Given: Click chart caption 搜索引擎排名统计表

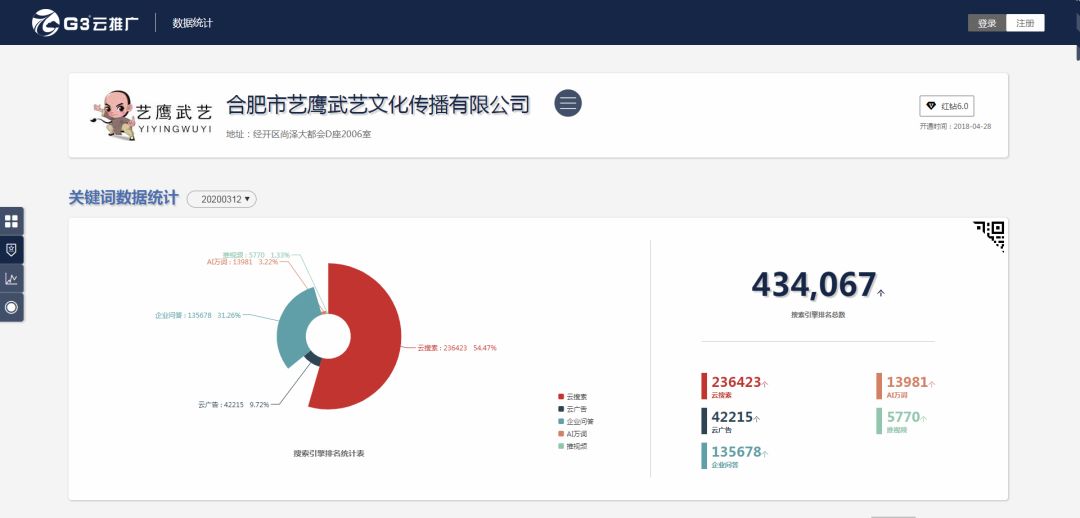Looking at the screenshot, I should click(x=329, y=453).
